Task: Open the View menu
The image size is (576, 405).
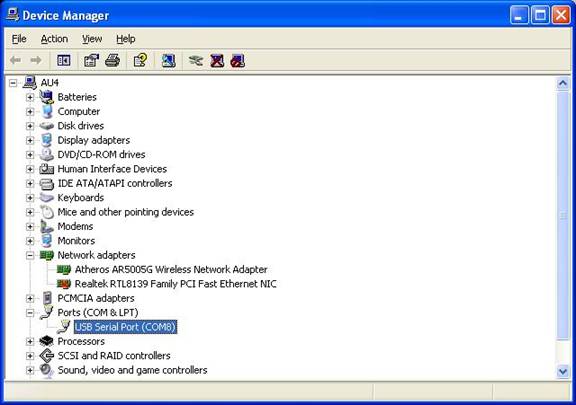Action: click(92, 39)
